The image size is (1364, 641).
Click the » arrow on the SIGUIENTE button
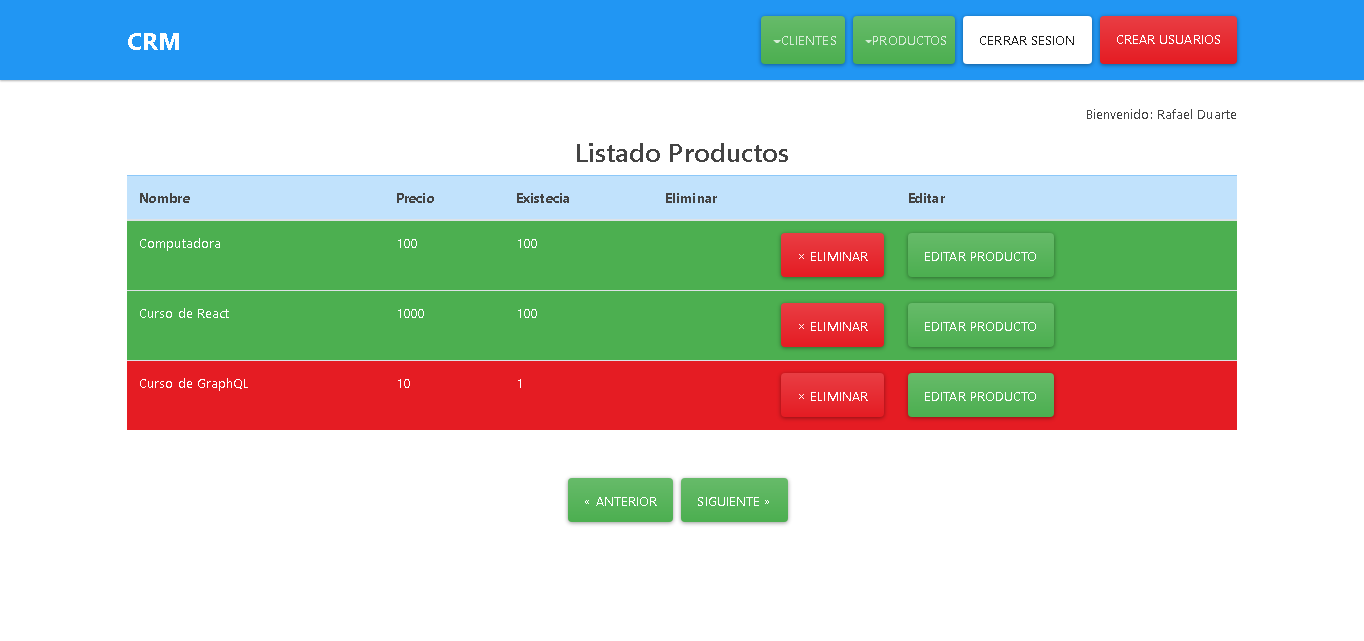pyautogui.click(x=767, y=500)
